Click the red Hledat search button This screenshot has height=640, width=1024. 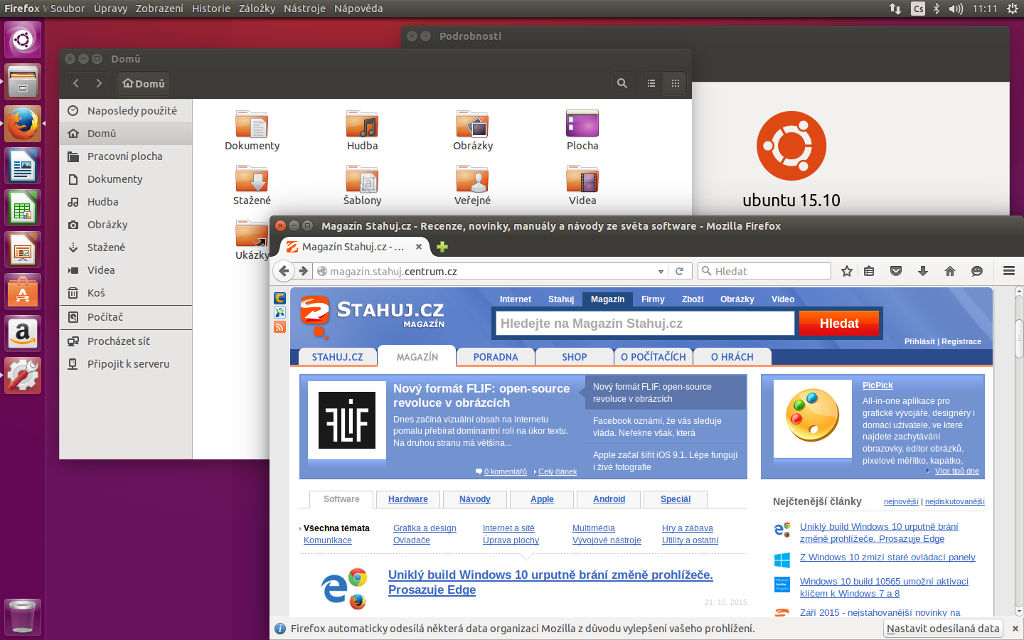click(839, 323)
